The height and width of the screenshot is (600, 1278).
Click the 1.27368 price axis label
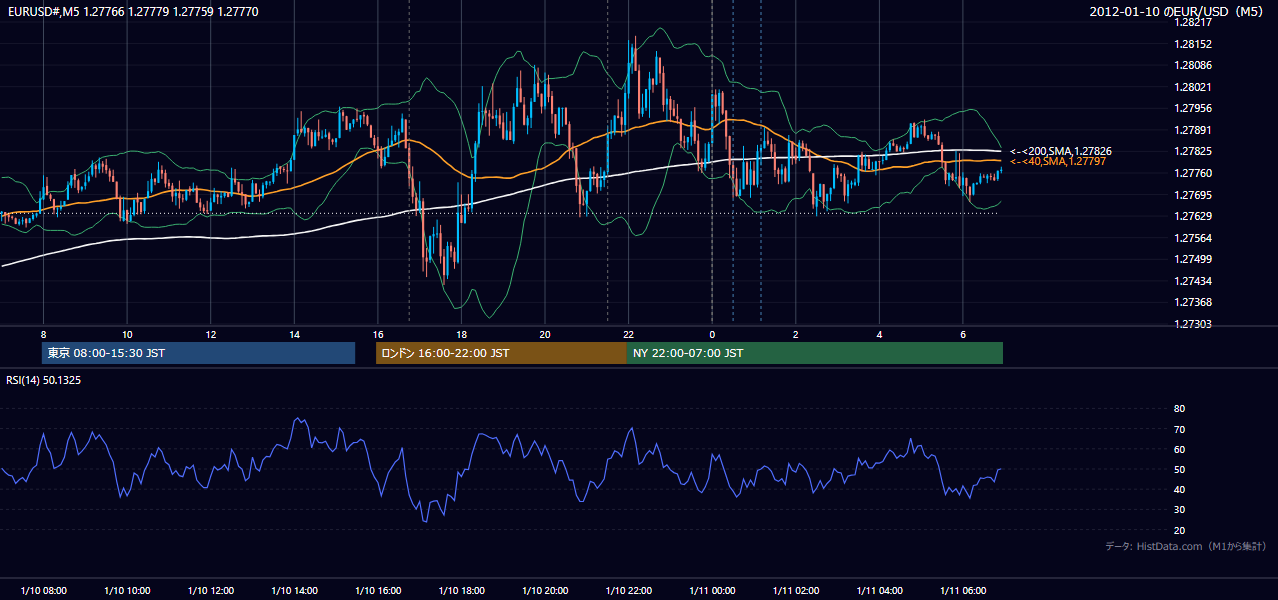point(1194,302)
